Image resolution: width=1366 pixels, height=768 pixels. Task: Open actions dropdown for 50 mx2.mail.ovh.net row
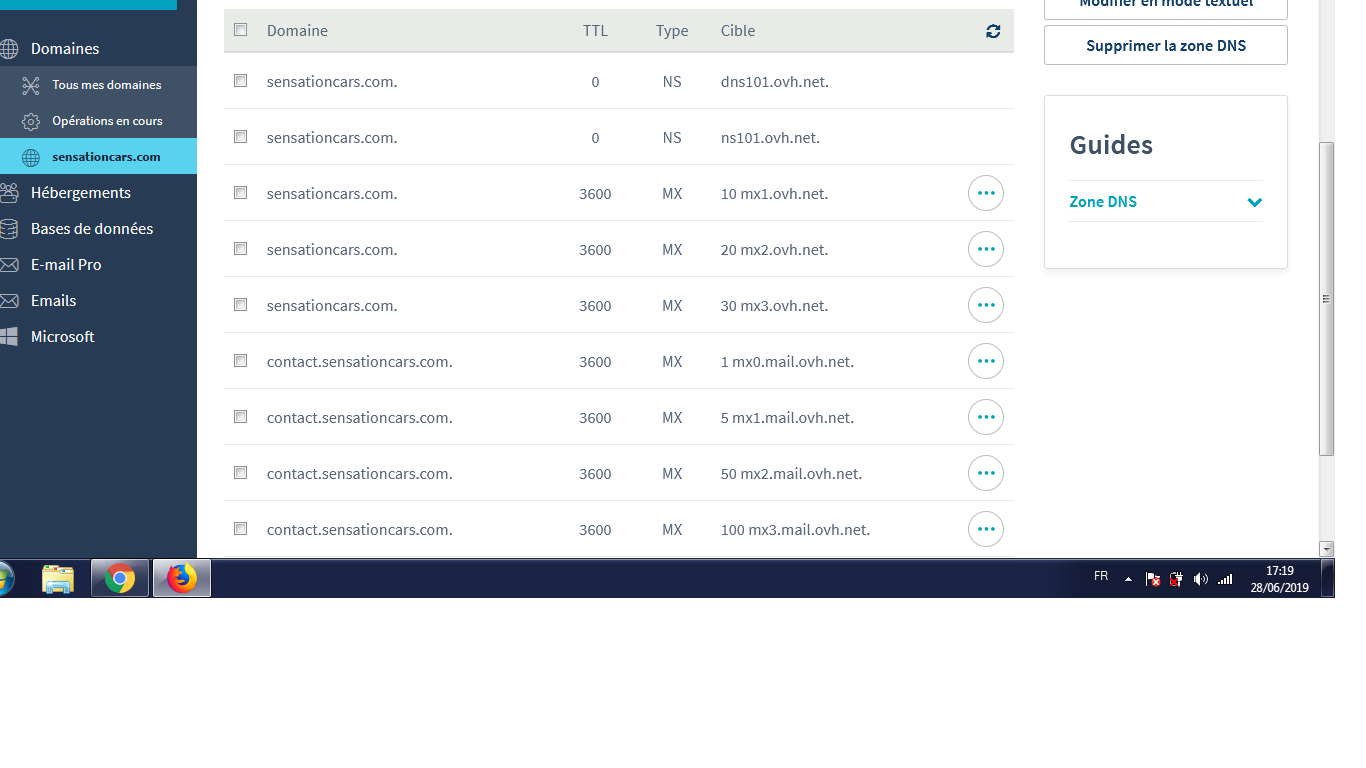tap(985, 473)
